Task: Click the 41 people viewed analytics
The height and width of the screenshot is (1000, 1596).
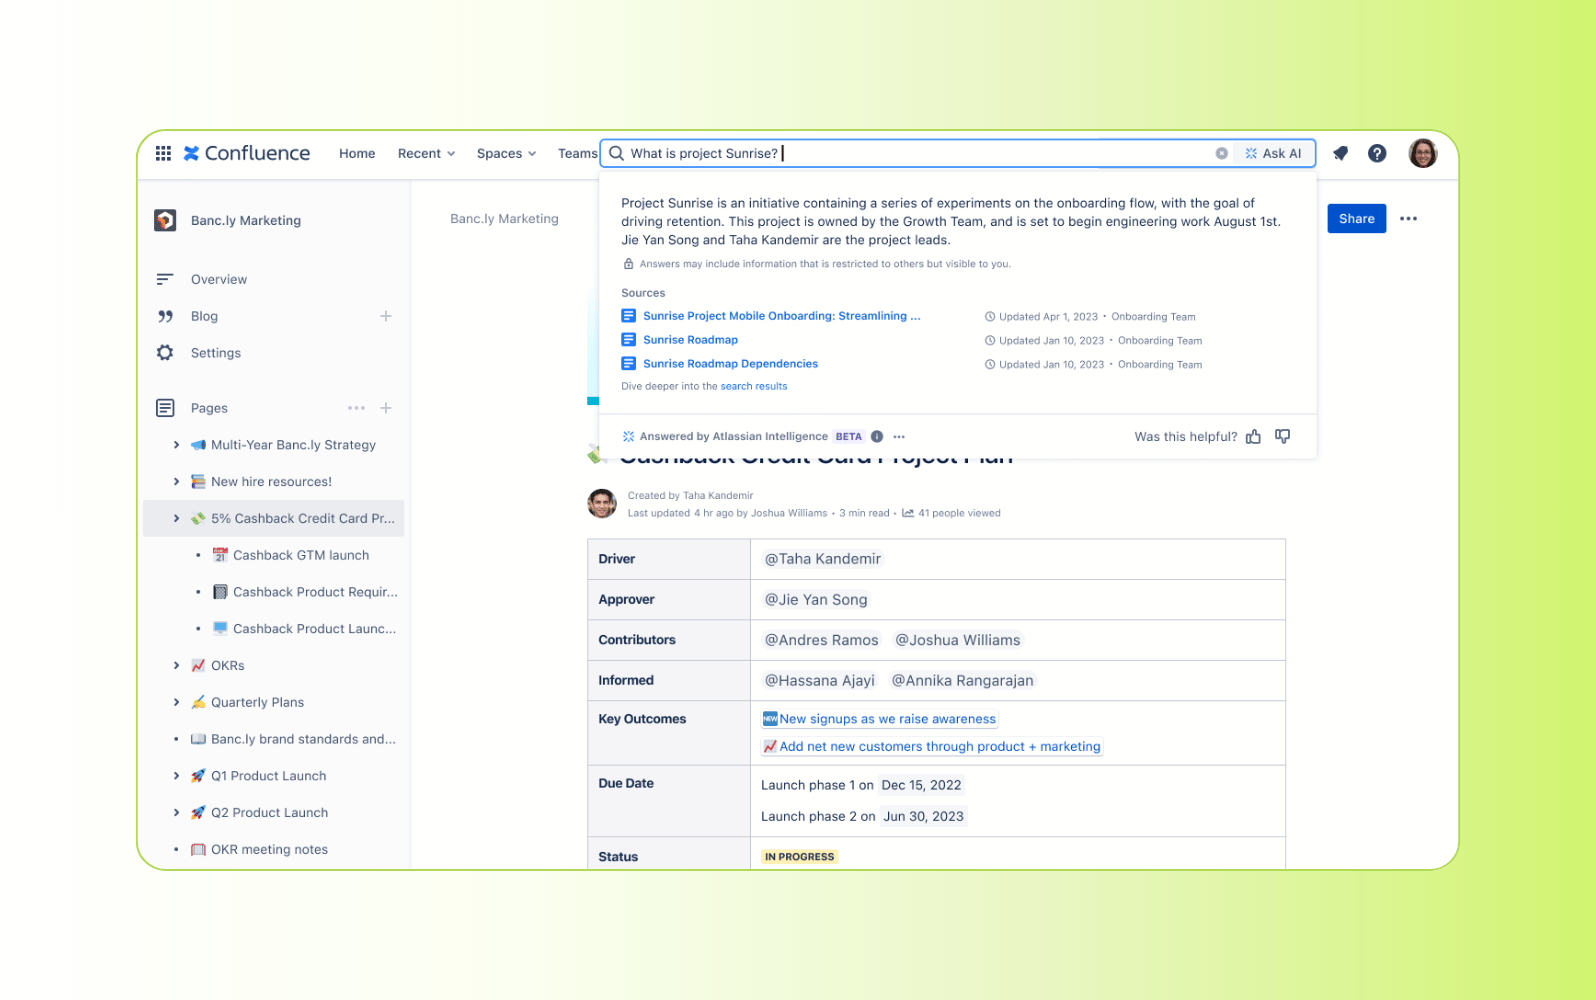Action: (951, 513)
